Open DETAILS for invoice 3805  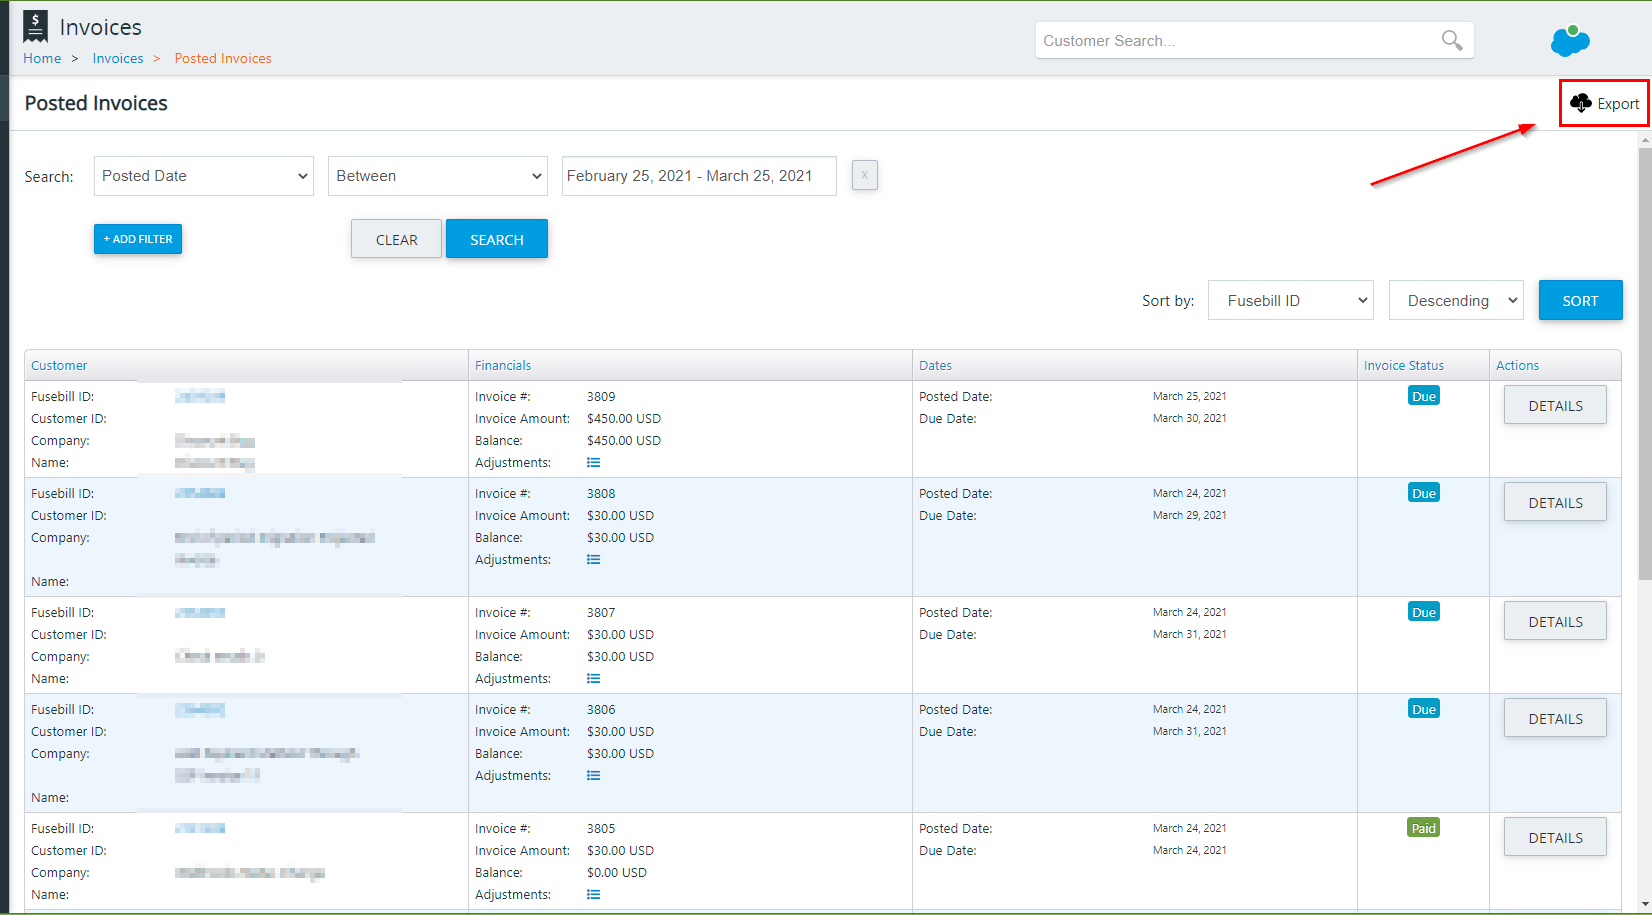coord(1555,837)
